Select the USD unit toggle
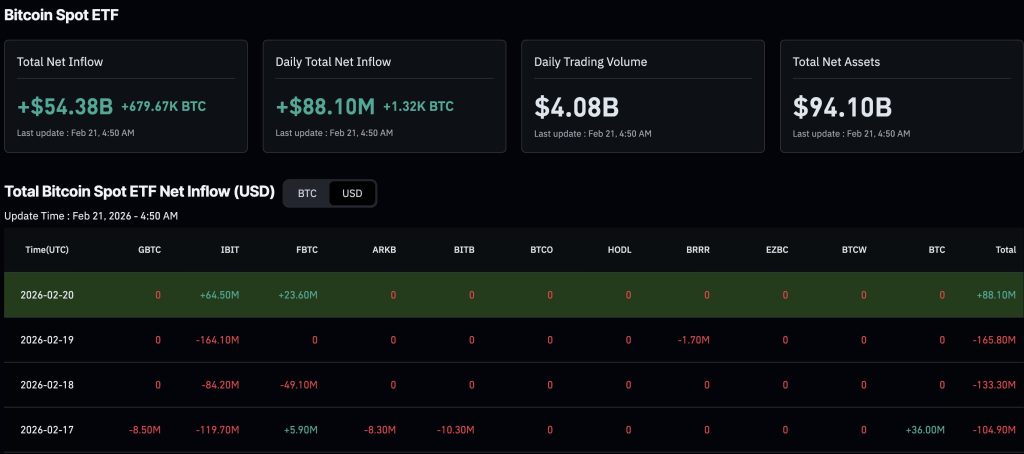The width and height of the screenshot is (1024, 454). tap(352, 193)
